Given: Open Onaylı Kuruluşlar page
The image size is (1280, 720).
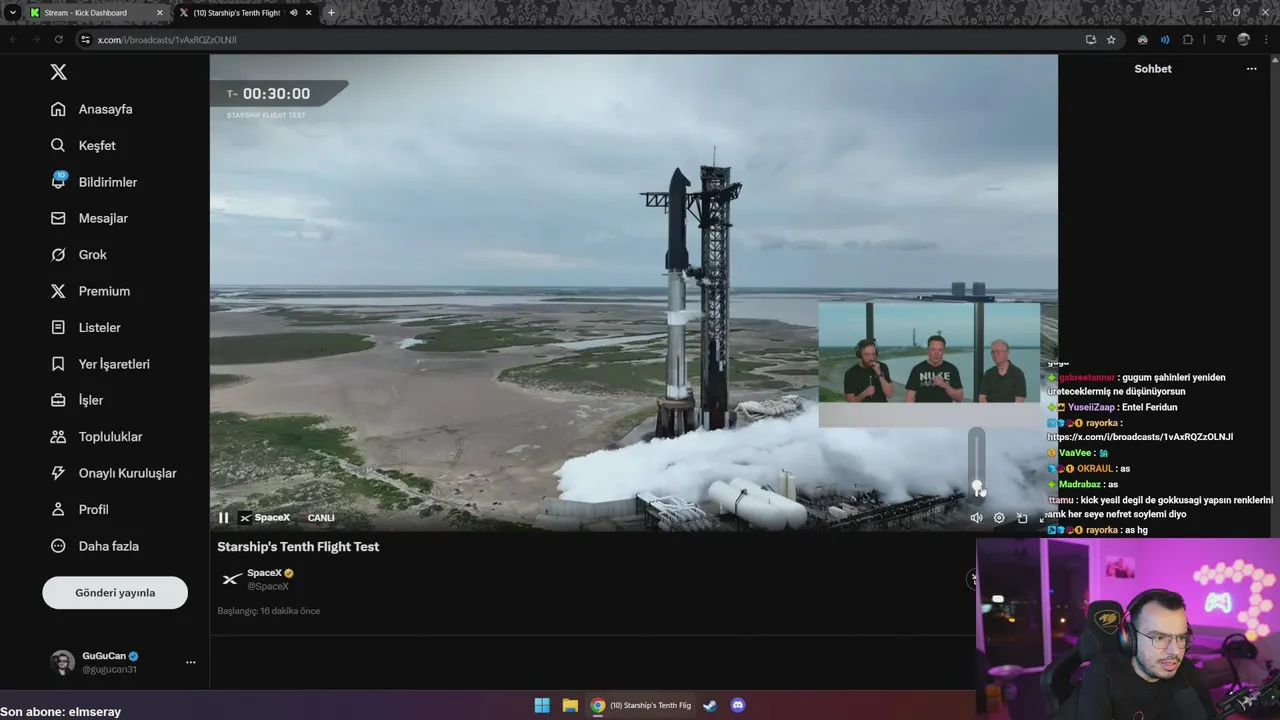Looking at the screenshot, I should click(x=113, y=473).
